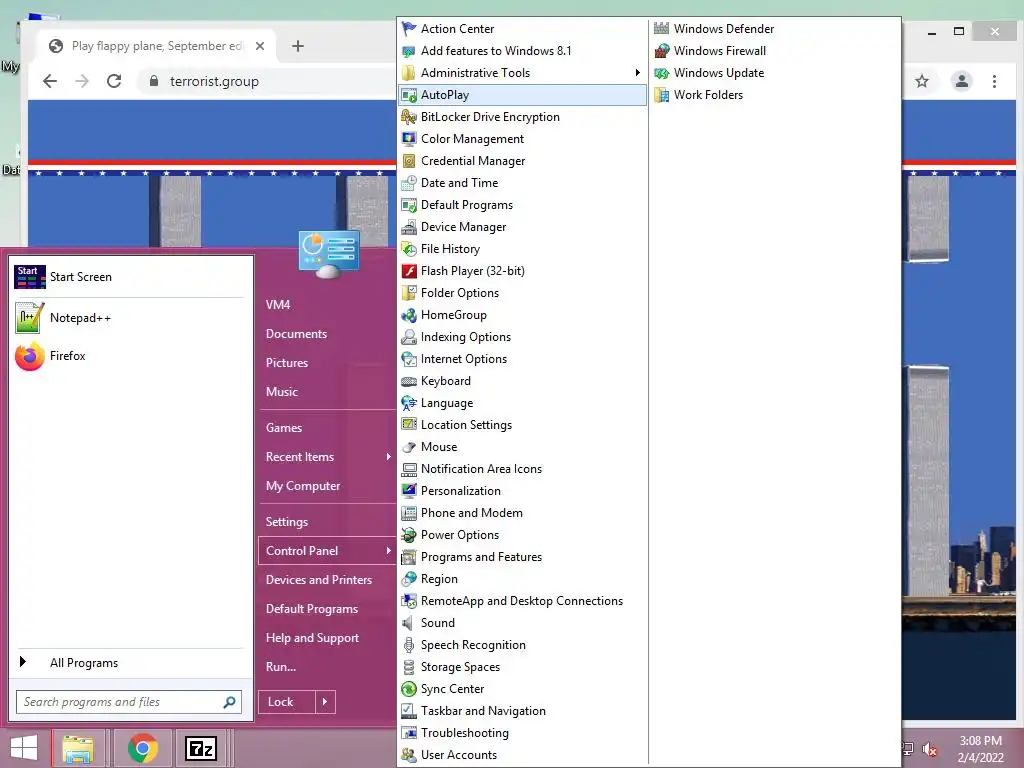The height and width of the screenshot is (768, 1024).
Task: Open Chrome from the taskbar
Action: 142,748
